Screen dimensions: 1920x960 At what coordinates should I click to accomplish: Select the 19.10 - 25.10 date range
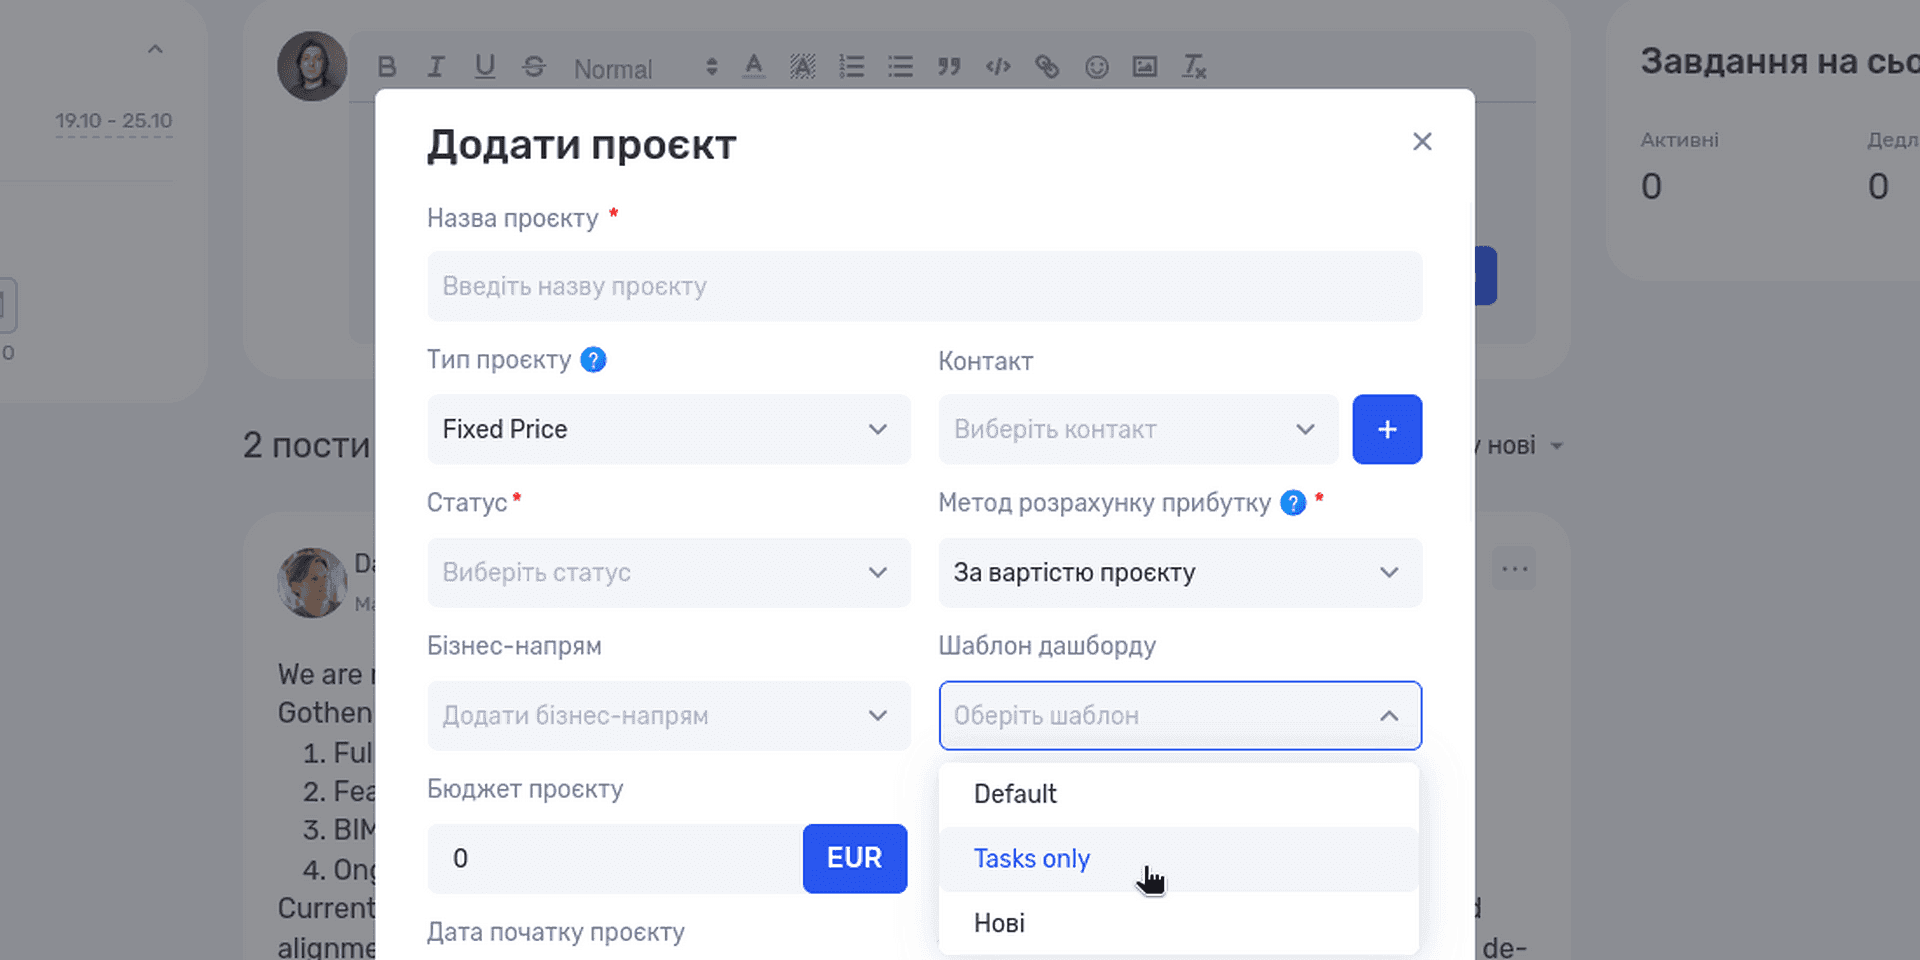click(x=114, y=121)
